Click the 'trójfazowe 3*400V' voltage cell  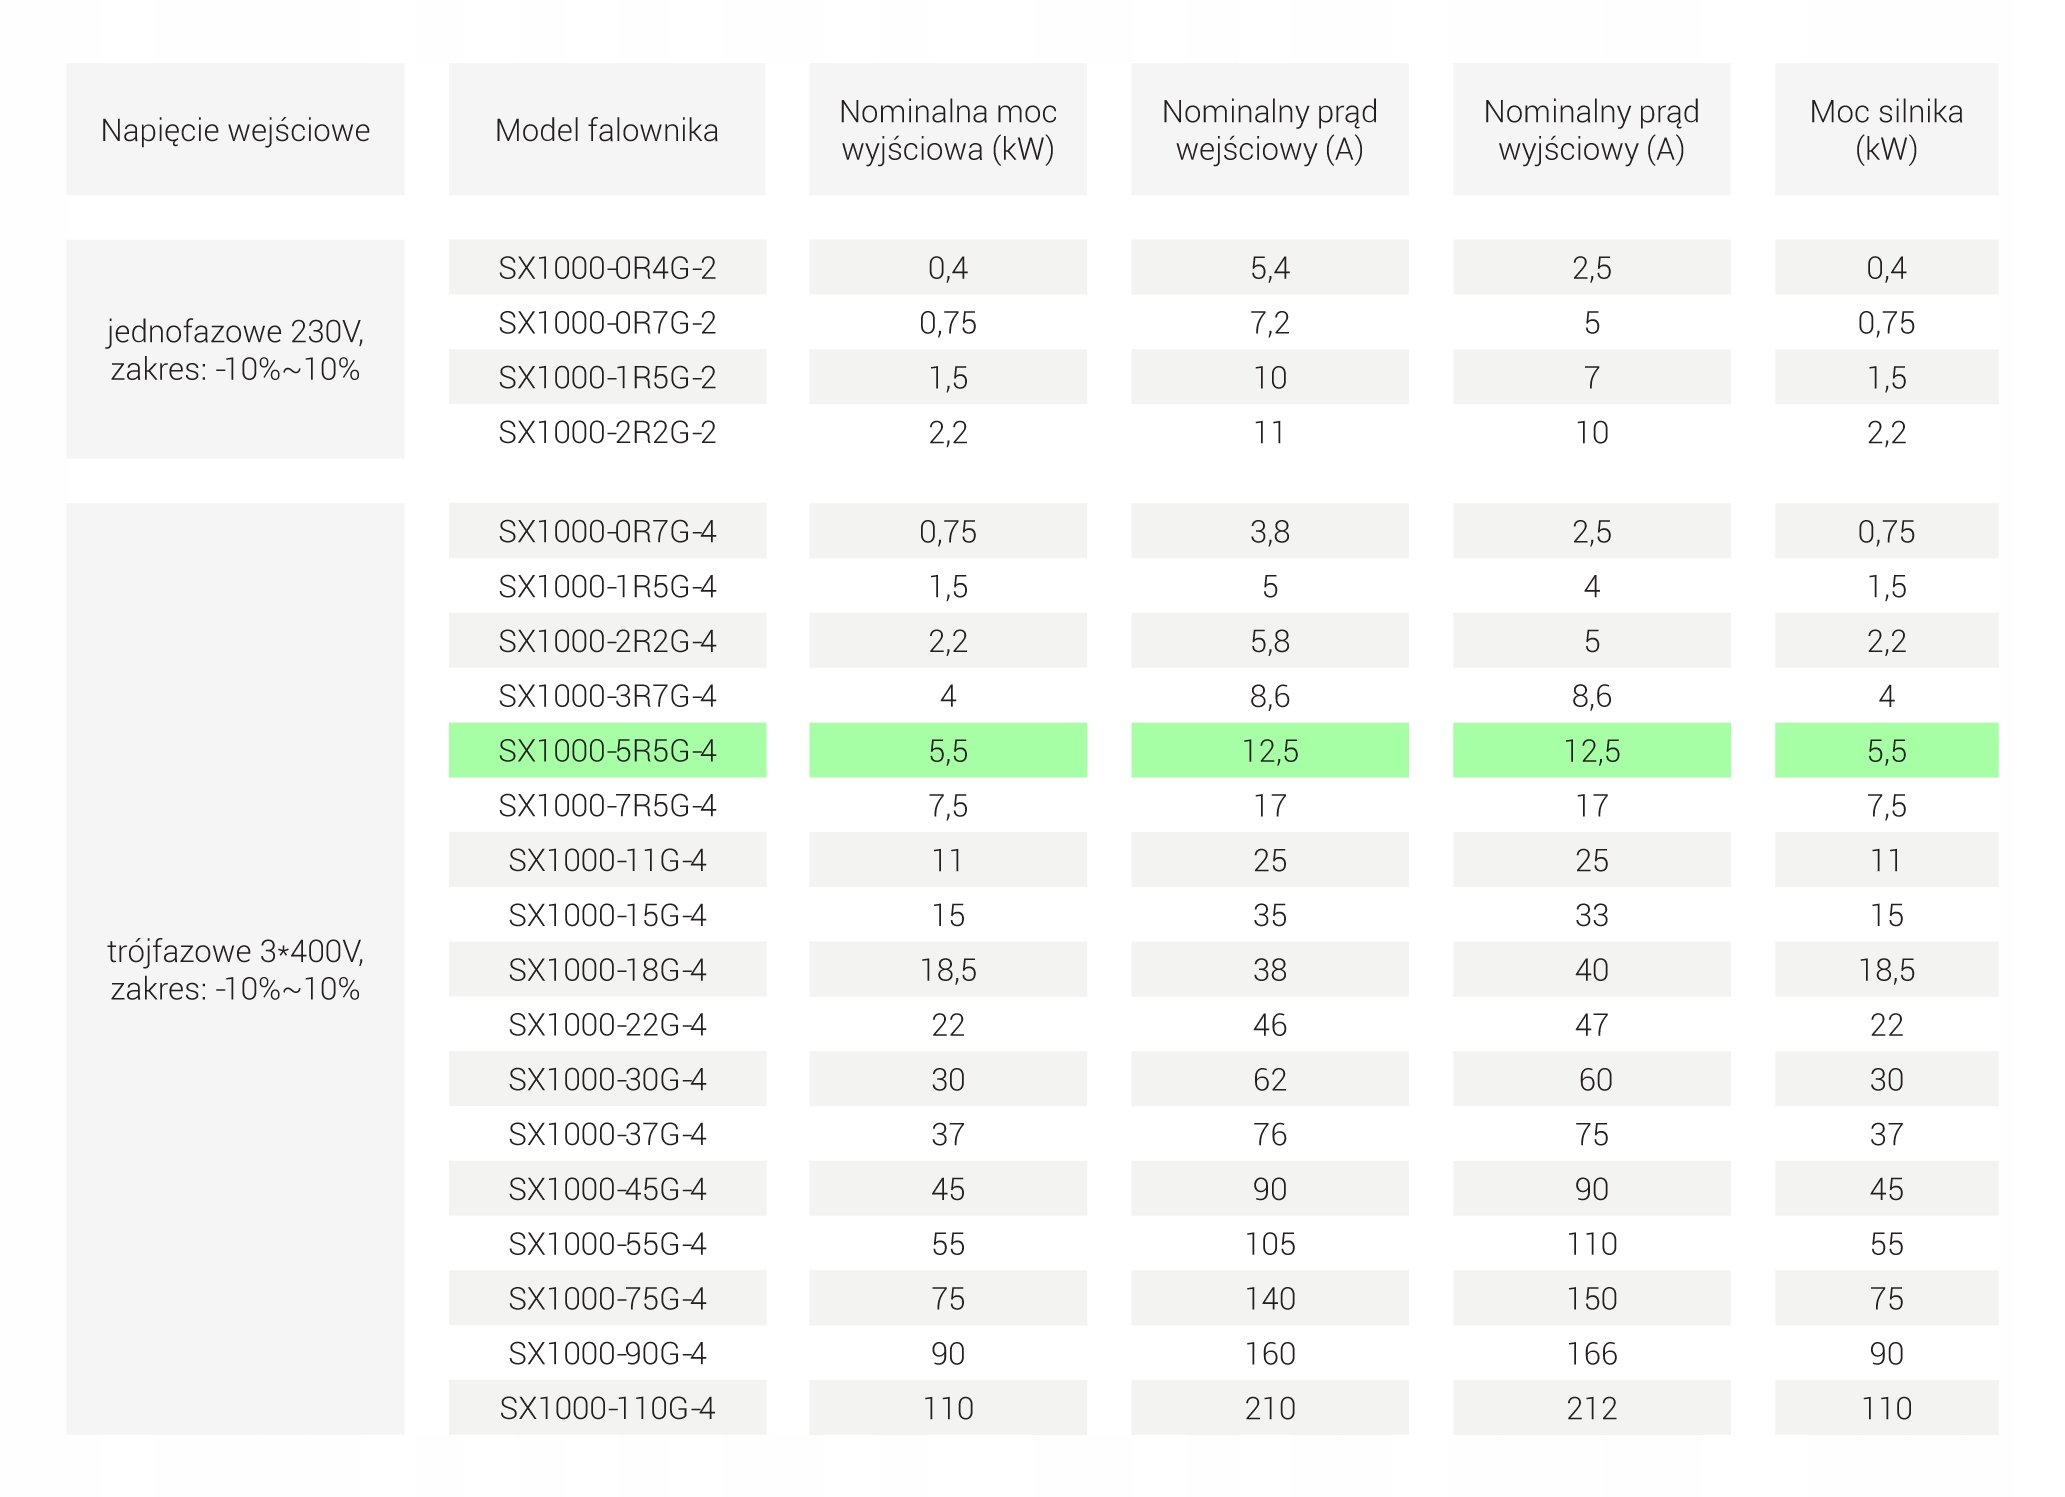point(235,968)
